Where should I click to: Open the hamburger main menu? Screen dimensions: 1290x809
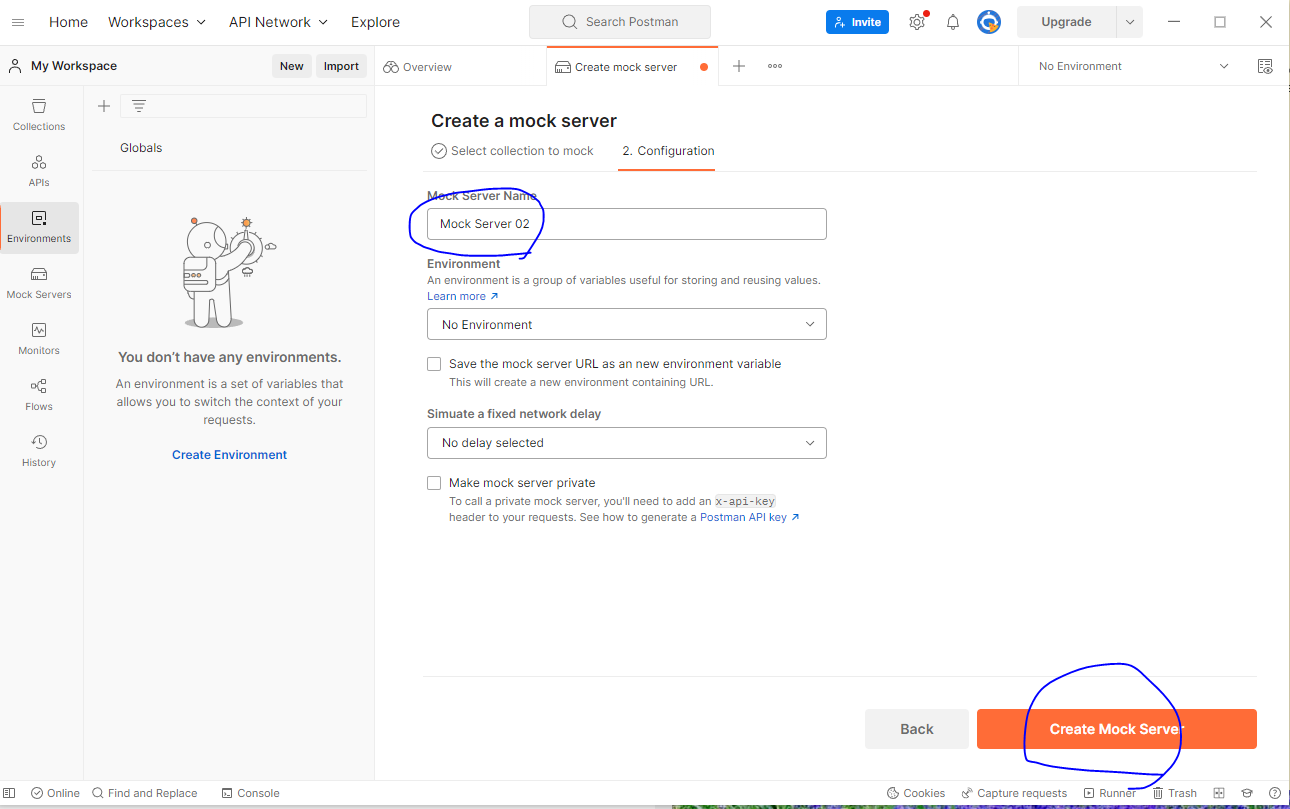pos(20,22)
